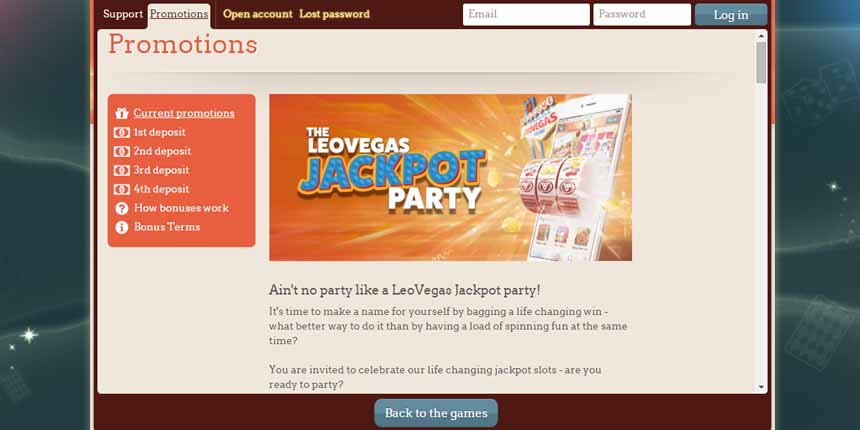Click the money icon next to 4th deposit

click(x=122, y=189)
